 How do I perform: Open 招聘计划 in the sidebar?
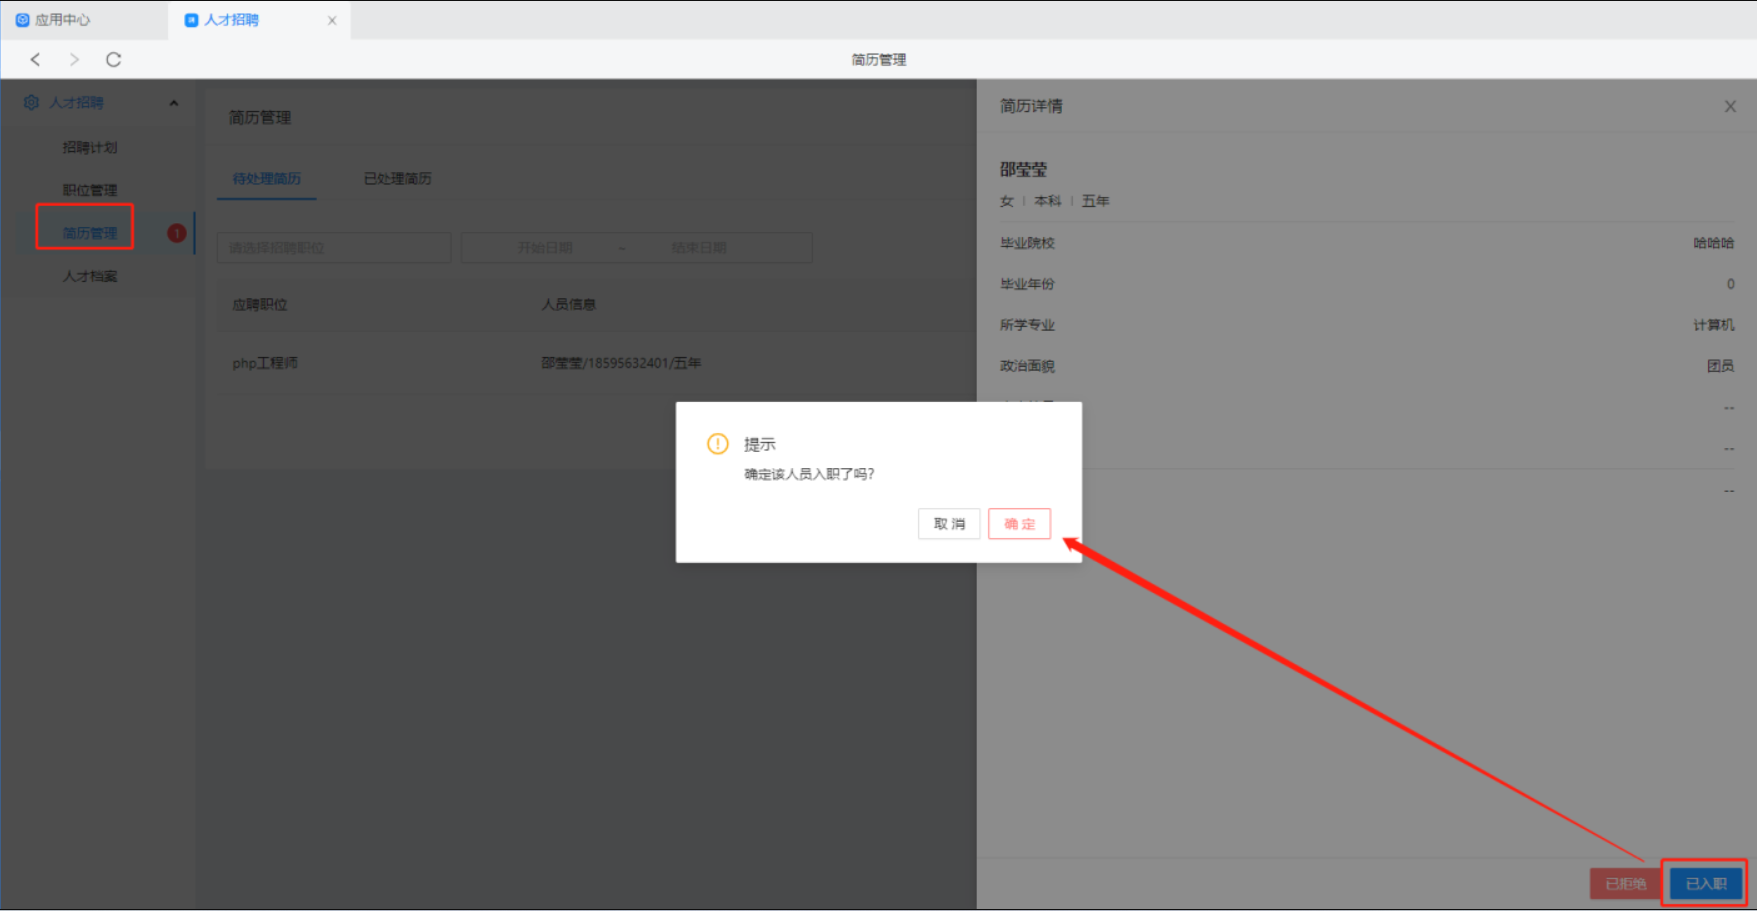click(90, 148)
